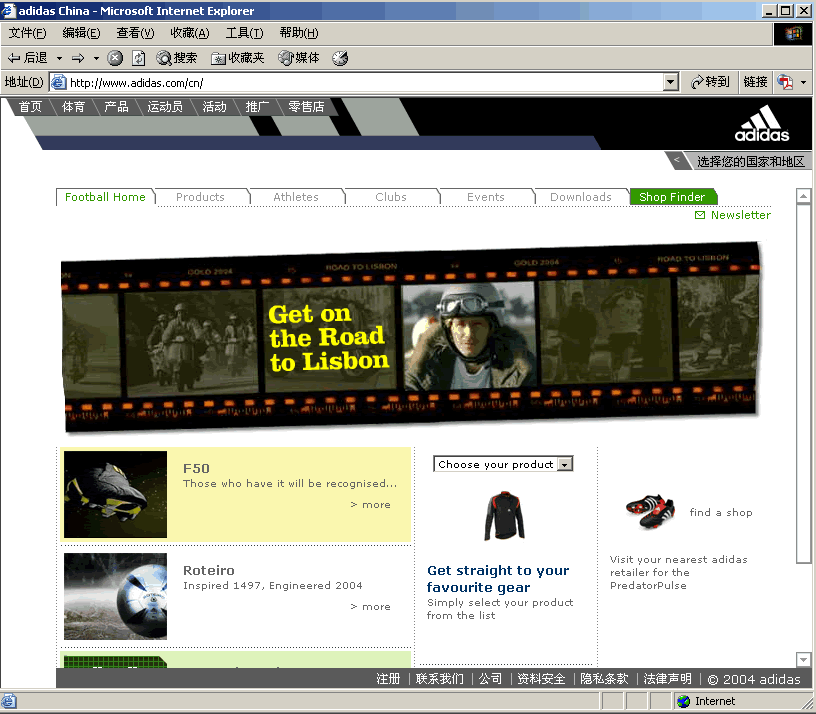
Task: Click the page icon in address bar
Action: coord(59,82)
